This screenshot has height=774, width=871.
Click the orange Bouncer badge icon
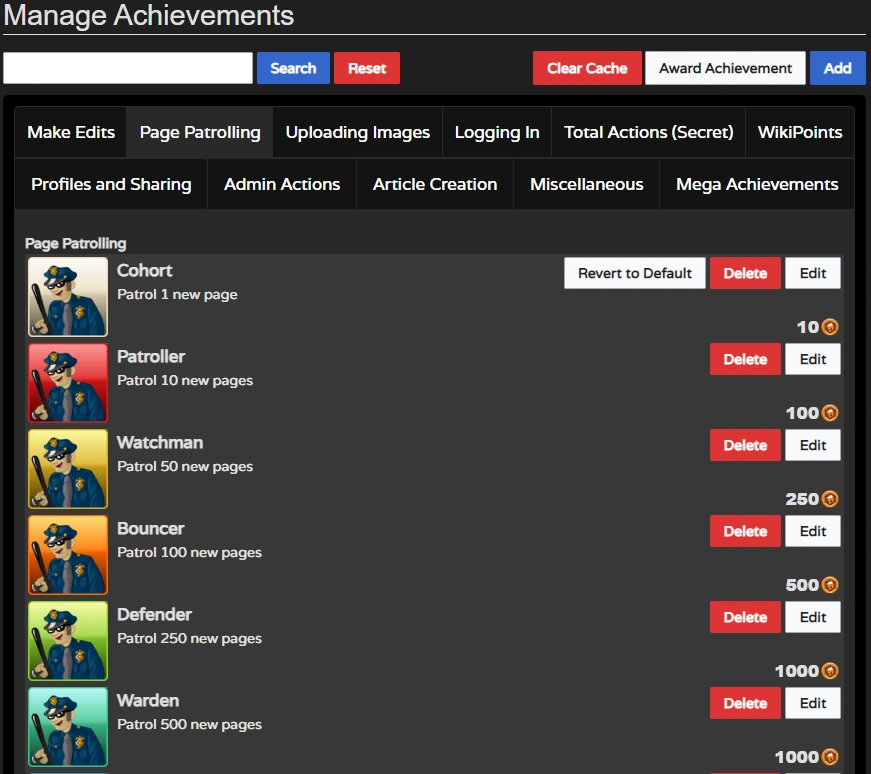[67, 554]
